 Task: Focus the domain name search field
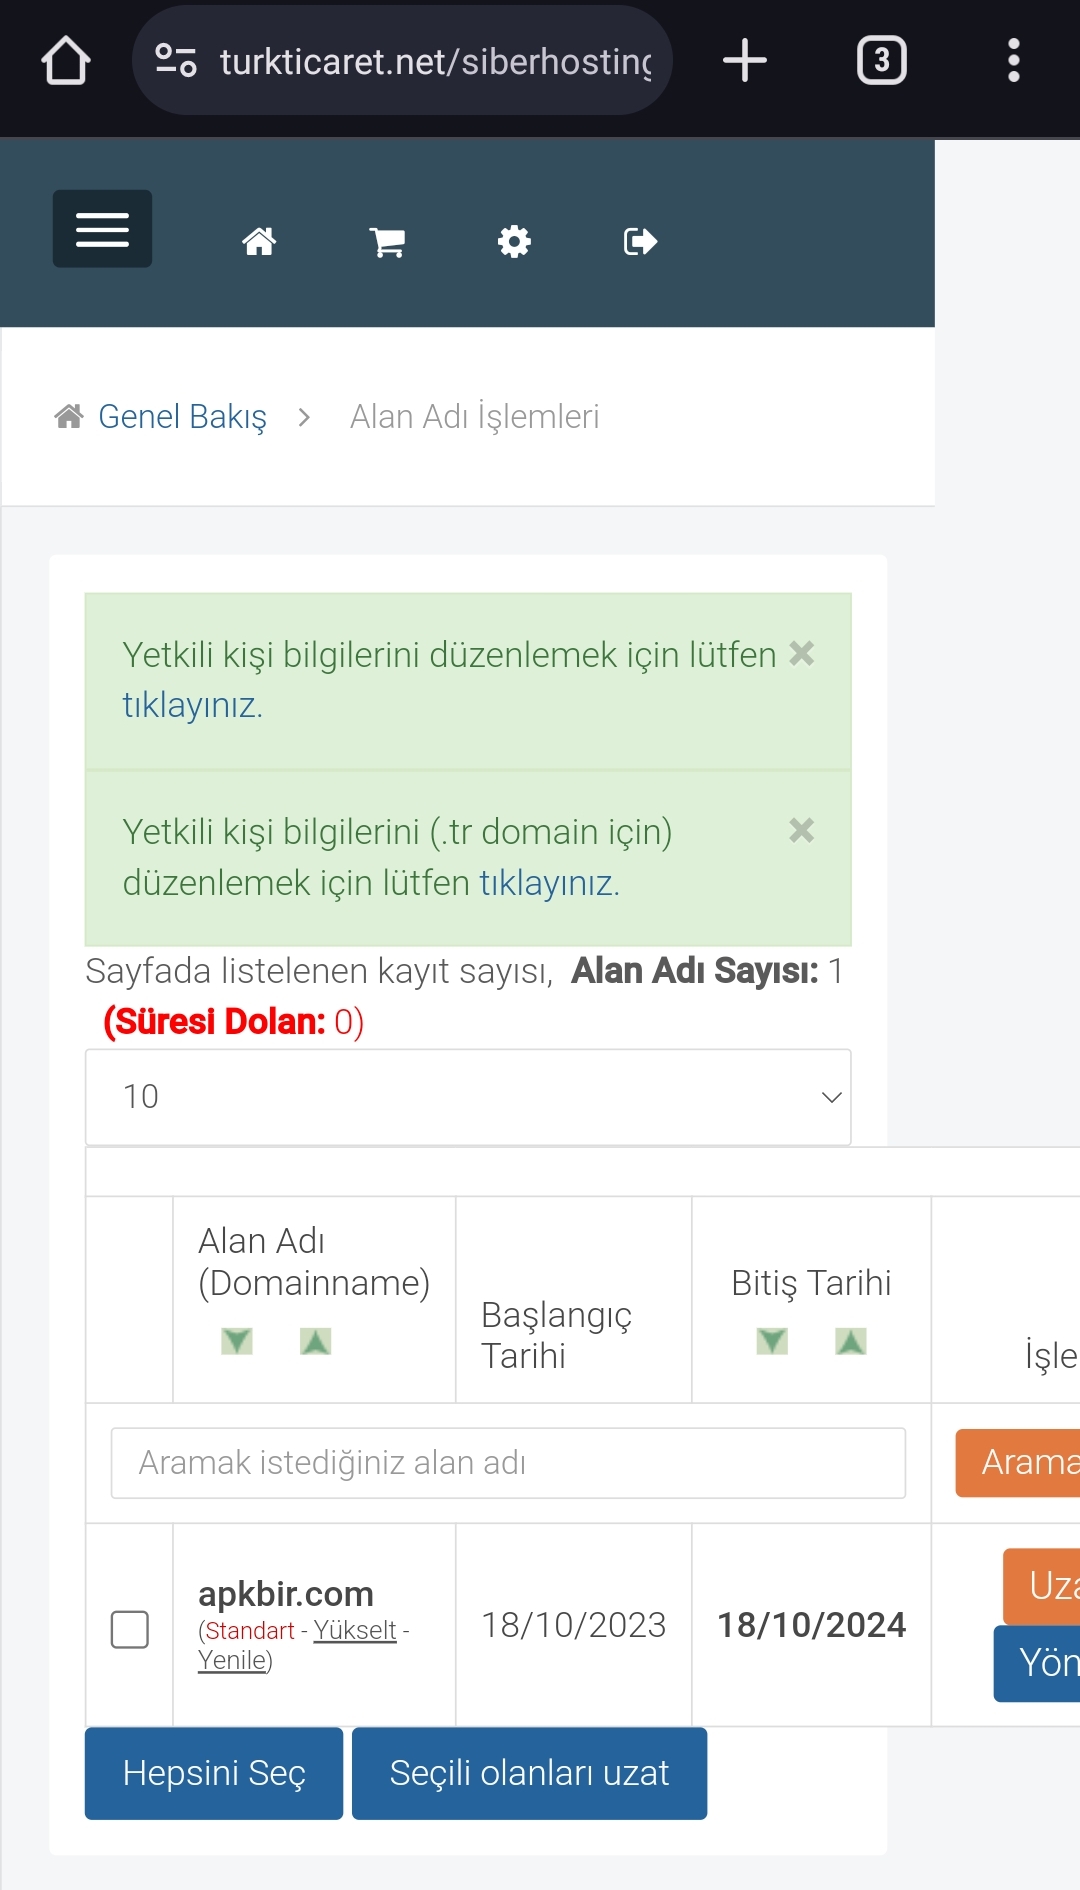(508, 1463)
